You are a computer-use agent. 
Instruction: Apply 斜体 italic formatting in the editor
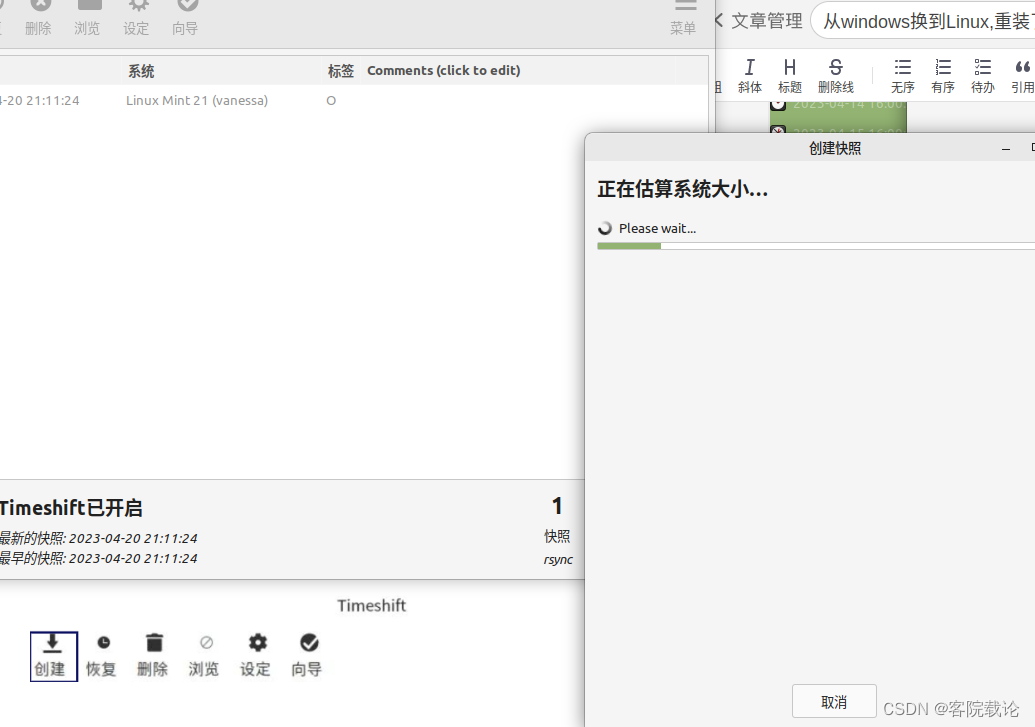click(749, 76)
